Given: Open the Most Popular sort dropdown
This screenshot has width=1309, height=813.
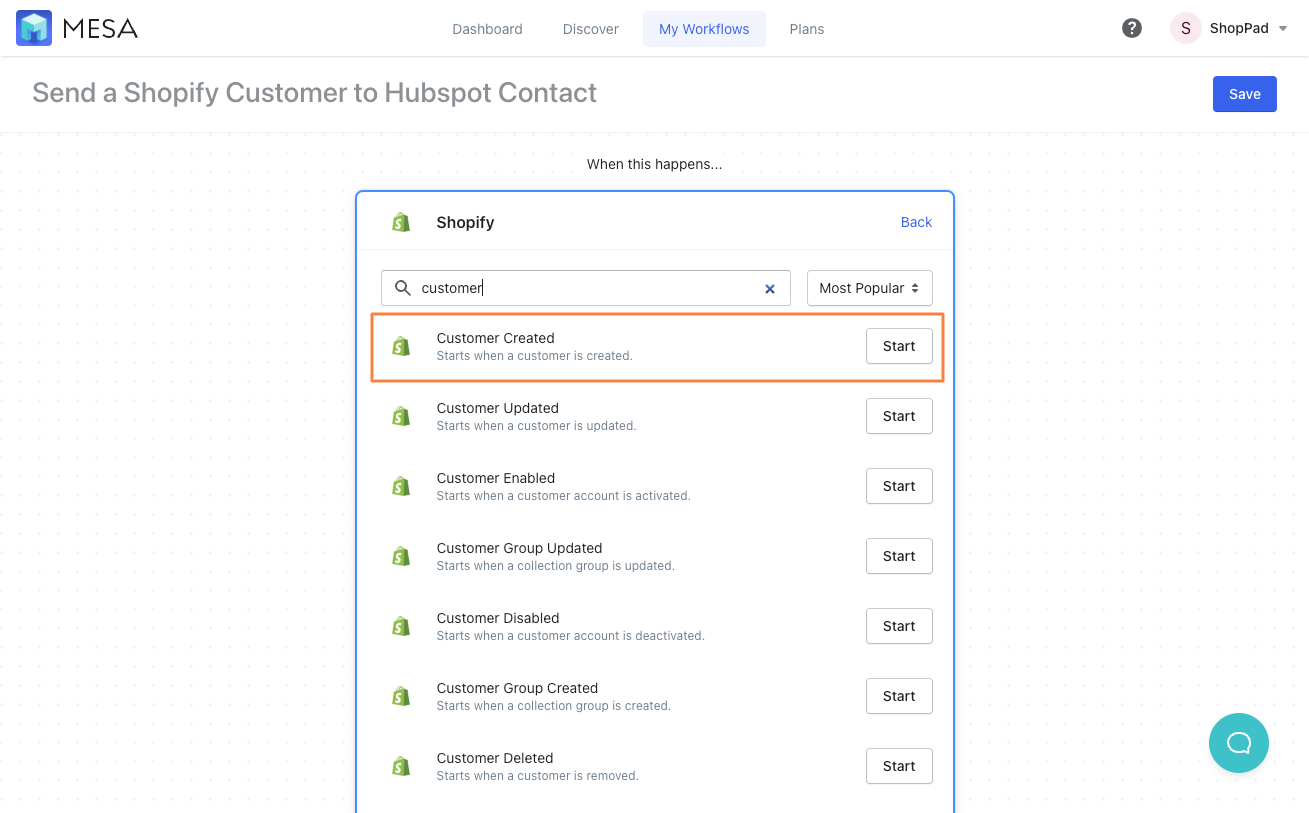Looking at the screenshot, I should [869, 288].
